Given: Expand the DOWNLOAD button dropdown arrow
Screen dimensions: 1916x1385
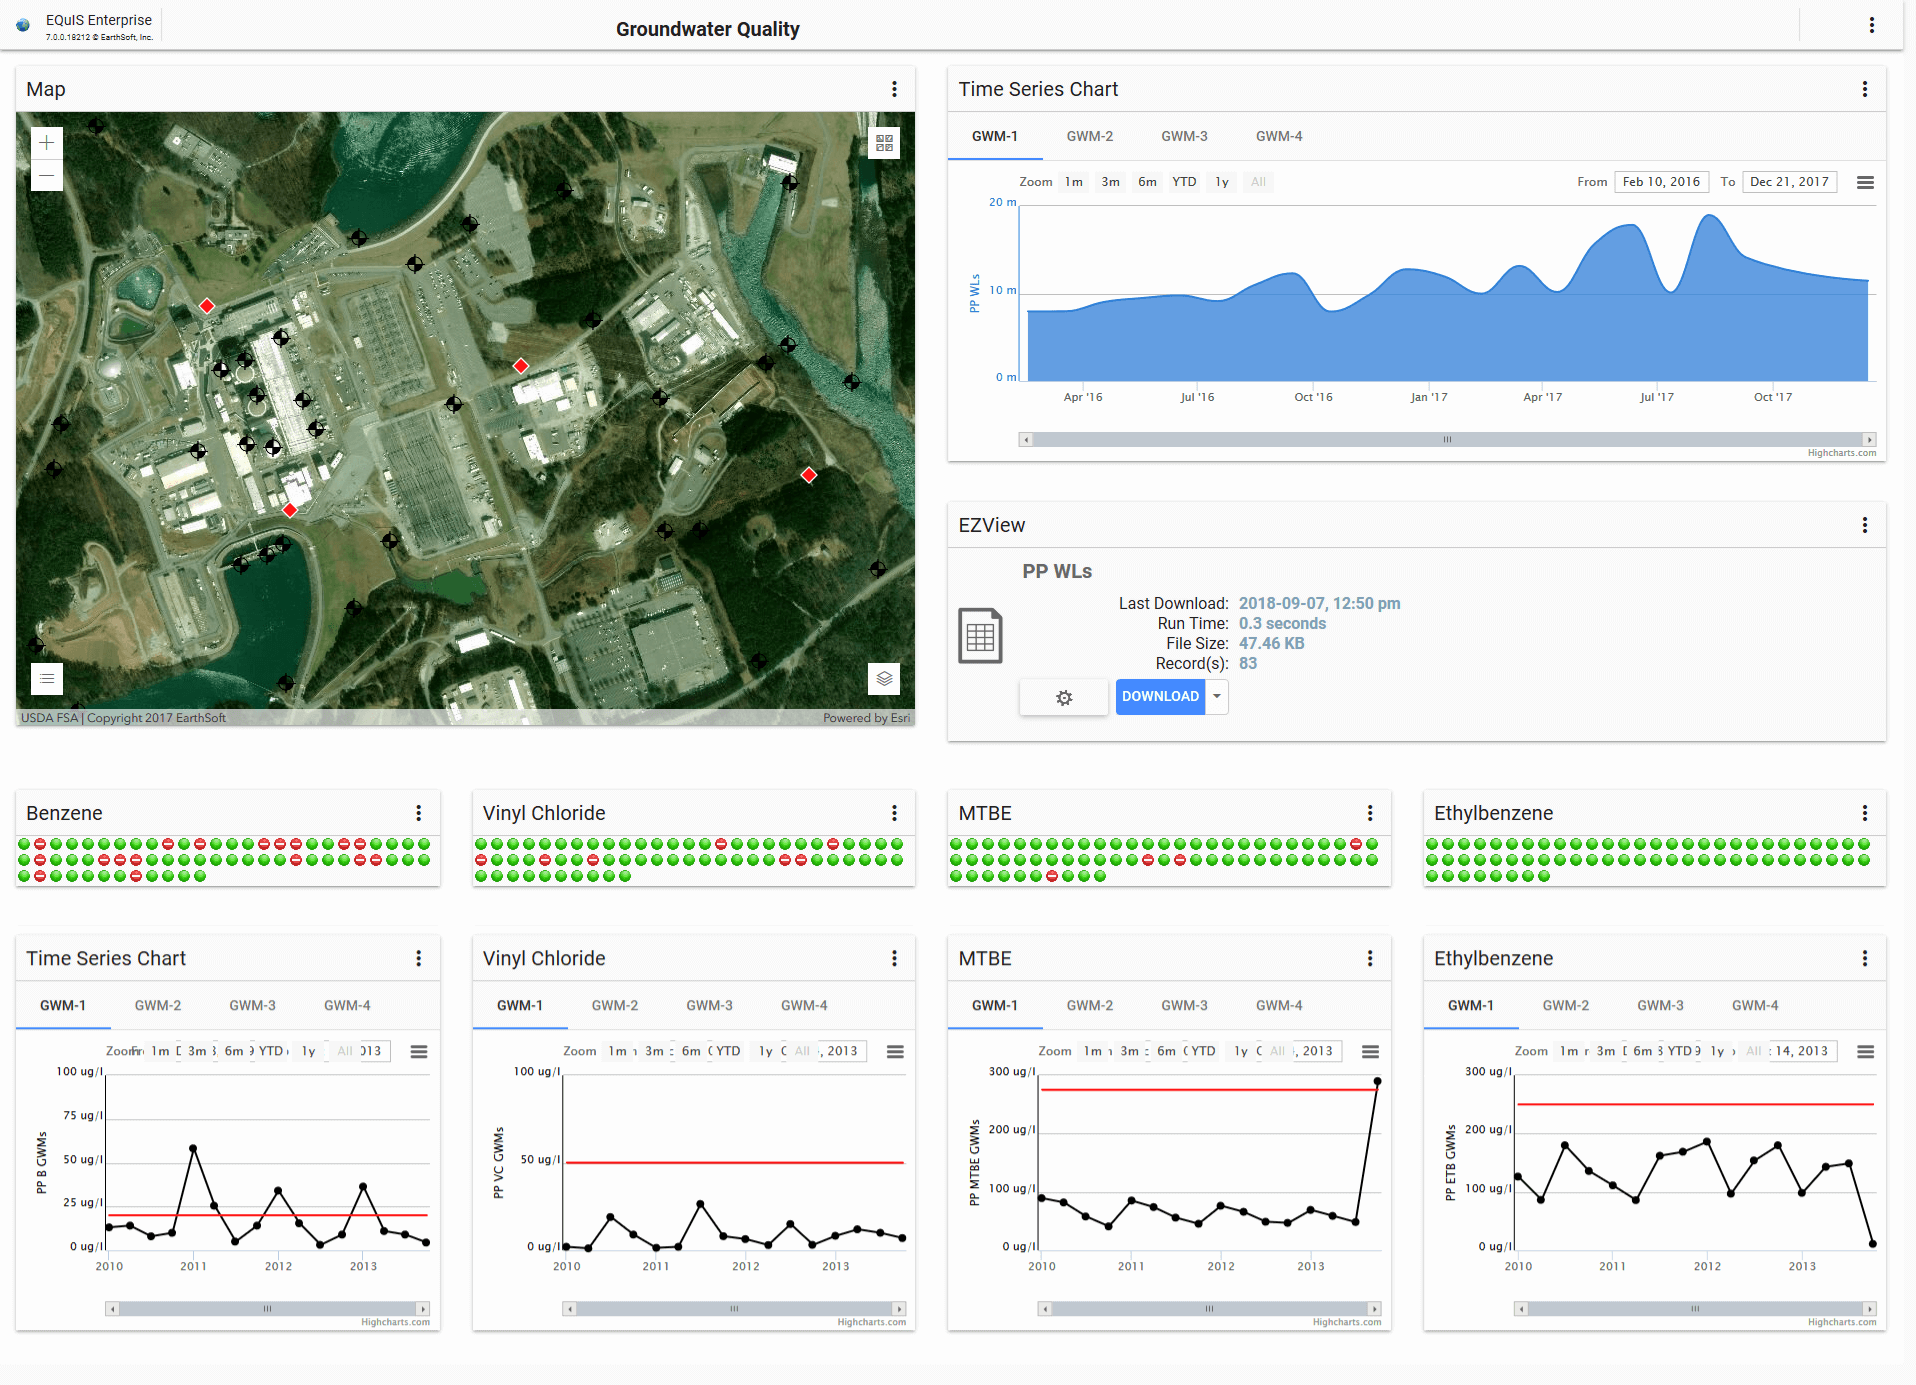Looking at the screenshot, I should (1216, 696).
